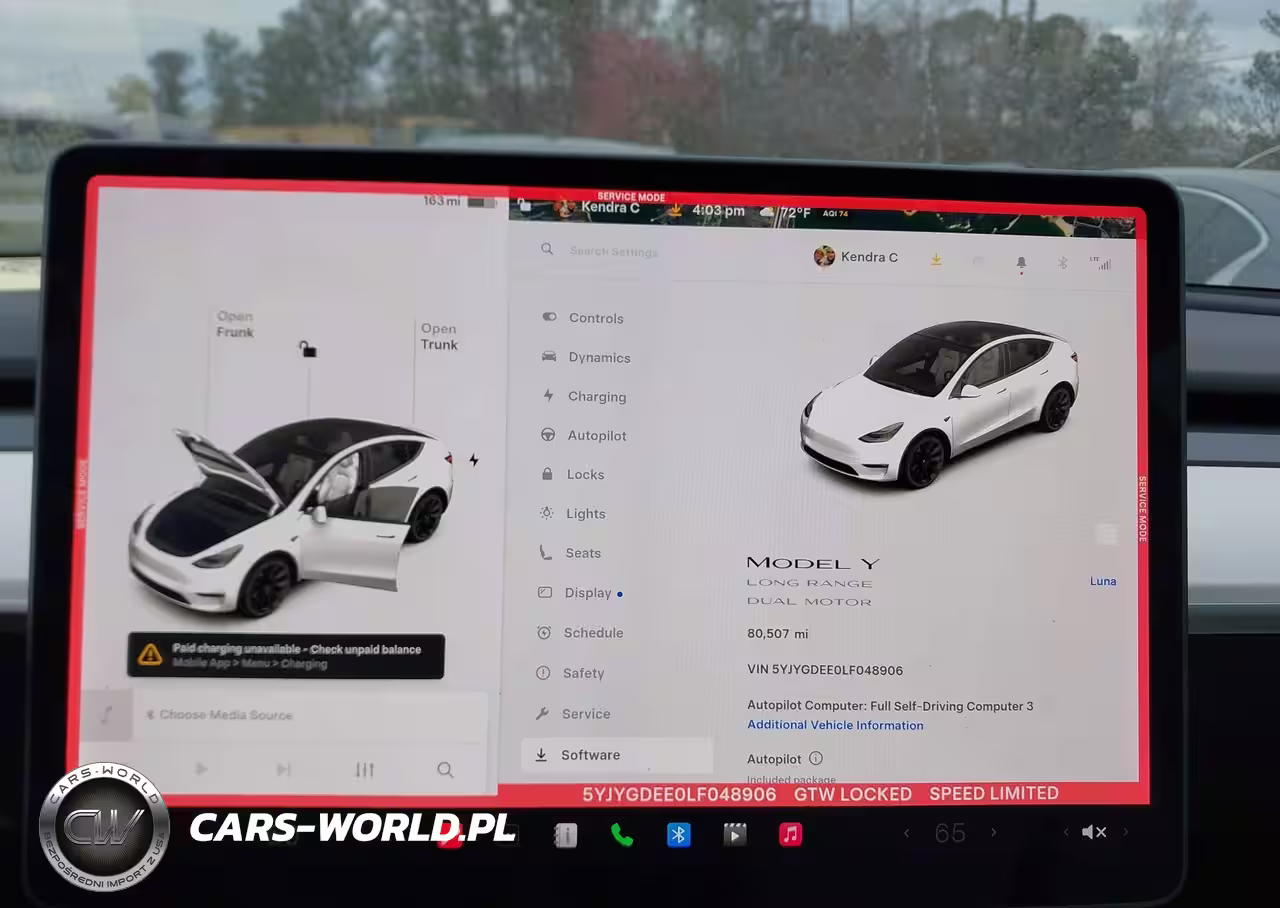Open the Kendra C profile dropdown
This screenshot has width=1280, height=908.
[x=856, y=257]
